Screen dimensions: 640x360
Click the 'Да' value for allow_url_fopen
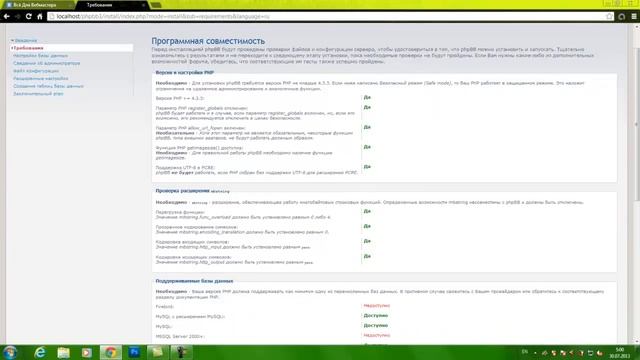pyautogui.click(x=367, y=127)
